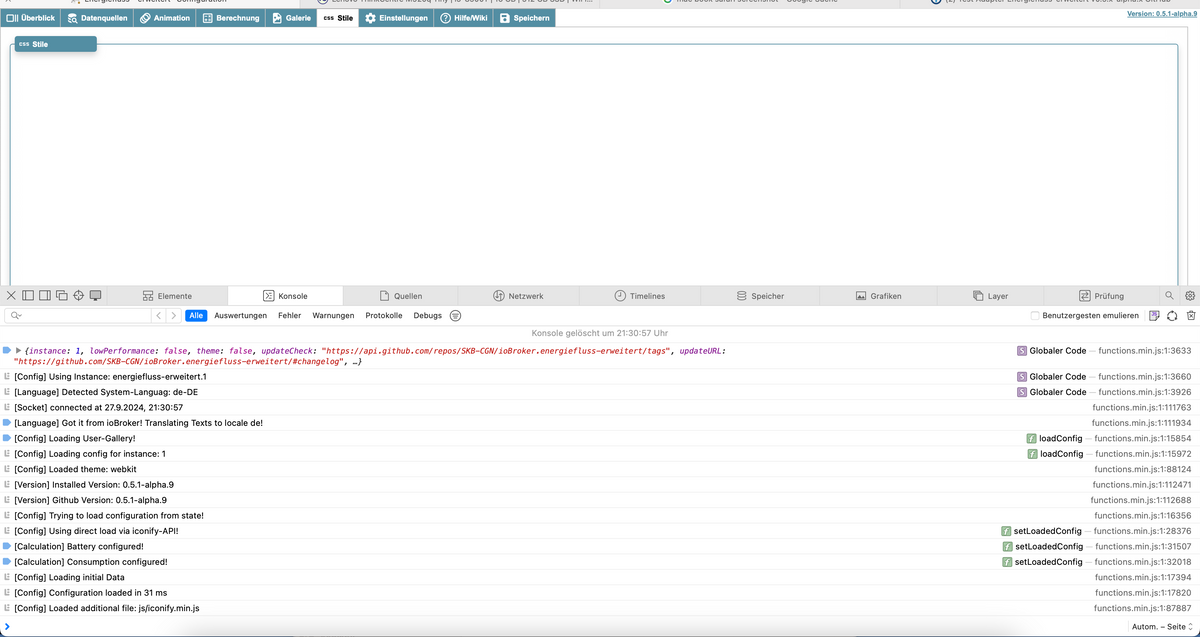Open the Autom. – Seite context dropdown
Screen dimensions: 1200x637
[1161, 626]
